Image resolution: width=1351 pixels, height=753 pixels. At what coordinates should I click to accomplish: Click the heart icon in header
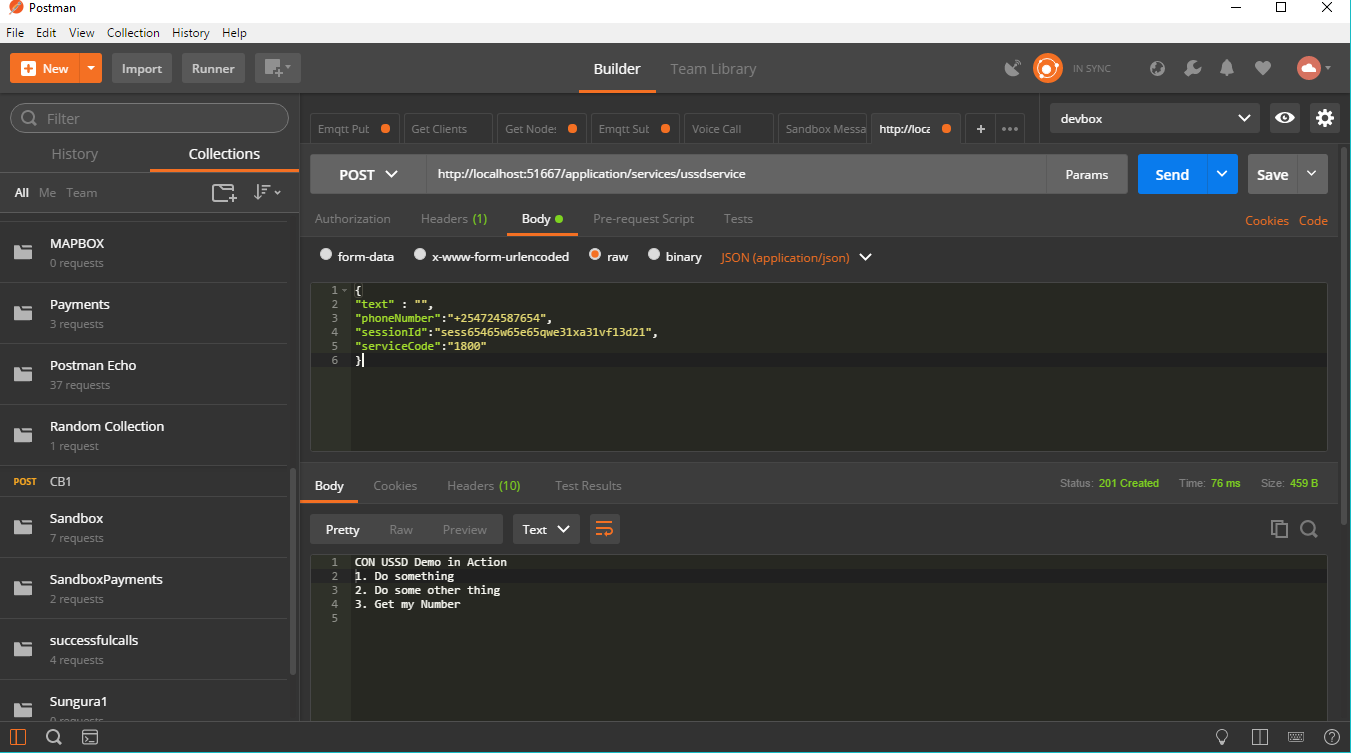click(x=1262, y=69)
